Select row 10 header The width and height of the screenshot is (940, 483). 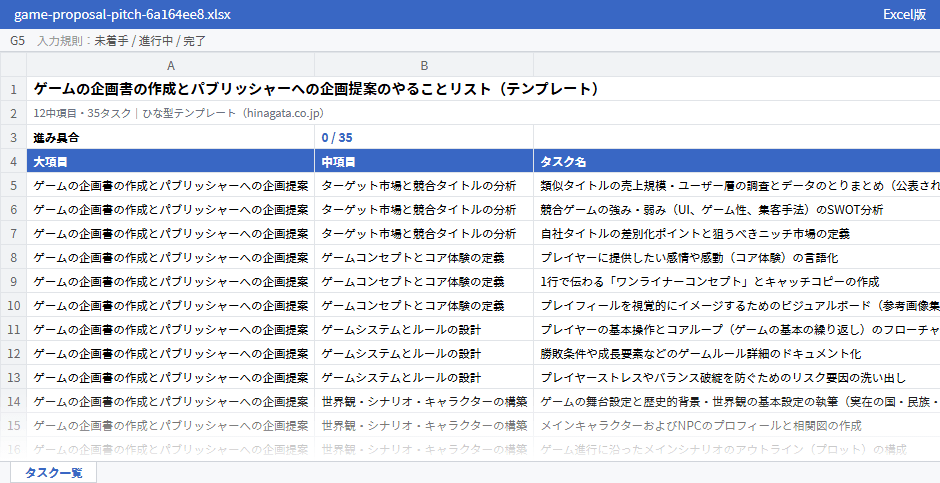coord(13,305)
